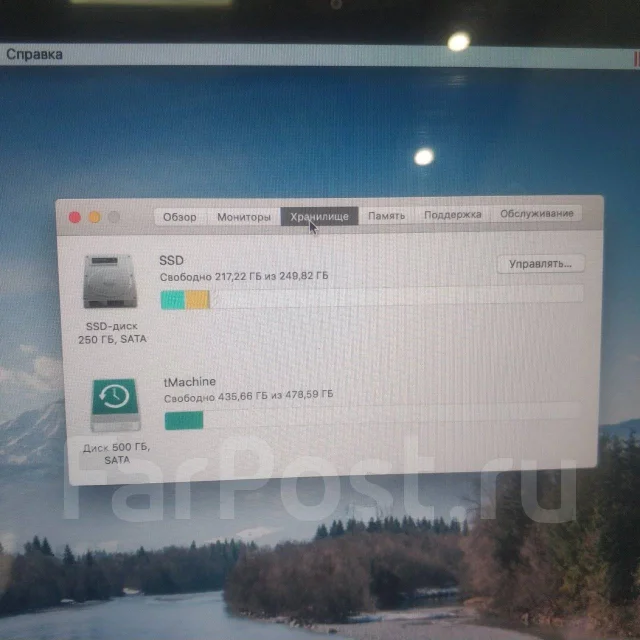Screen dimensions: 640x640
Task: Minimize the window with yellow button
Action: (95, 217)
